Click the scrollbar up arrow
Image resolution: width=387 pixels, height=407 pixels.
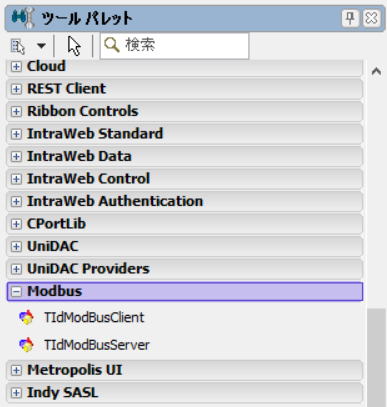pos(376,71)
